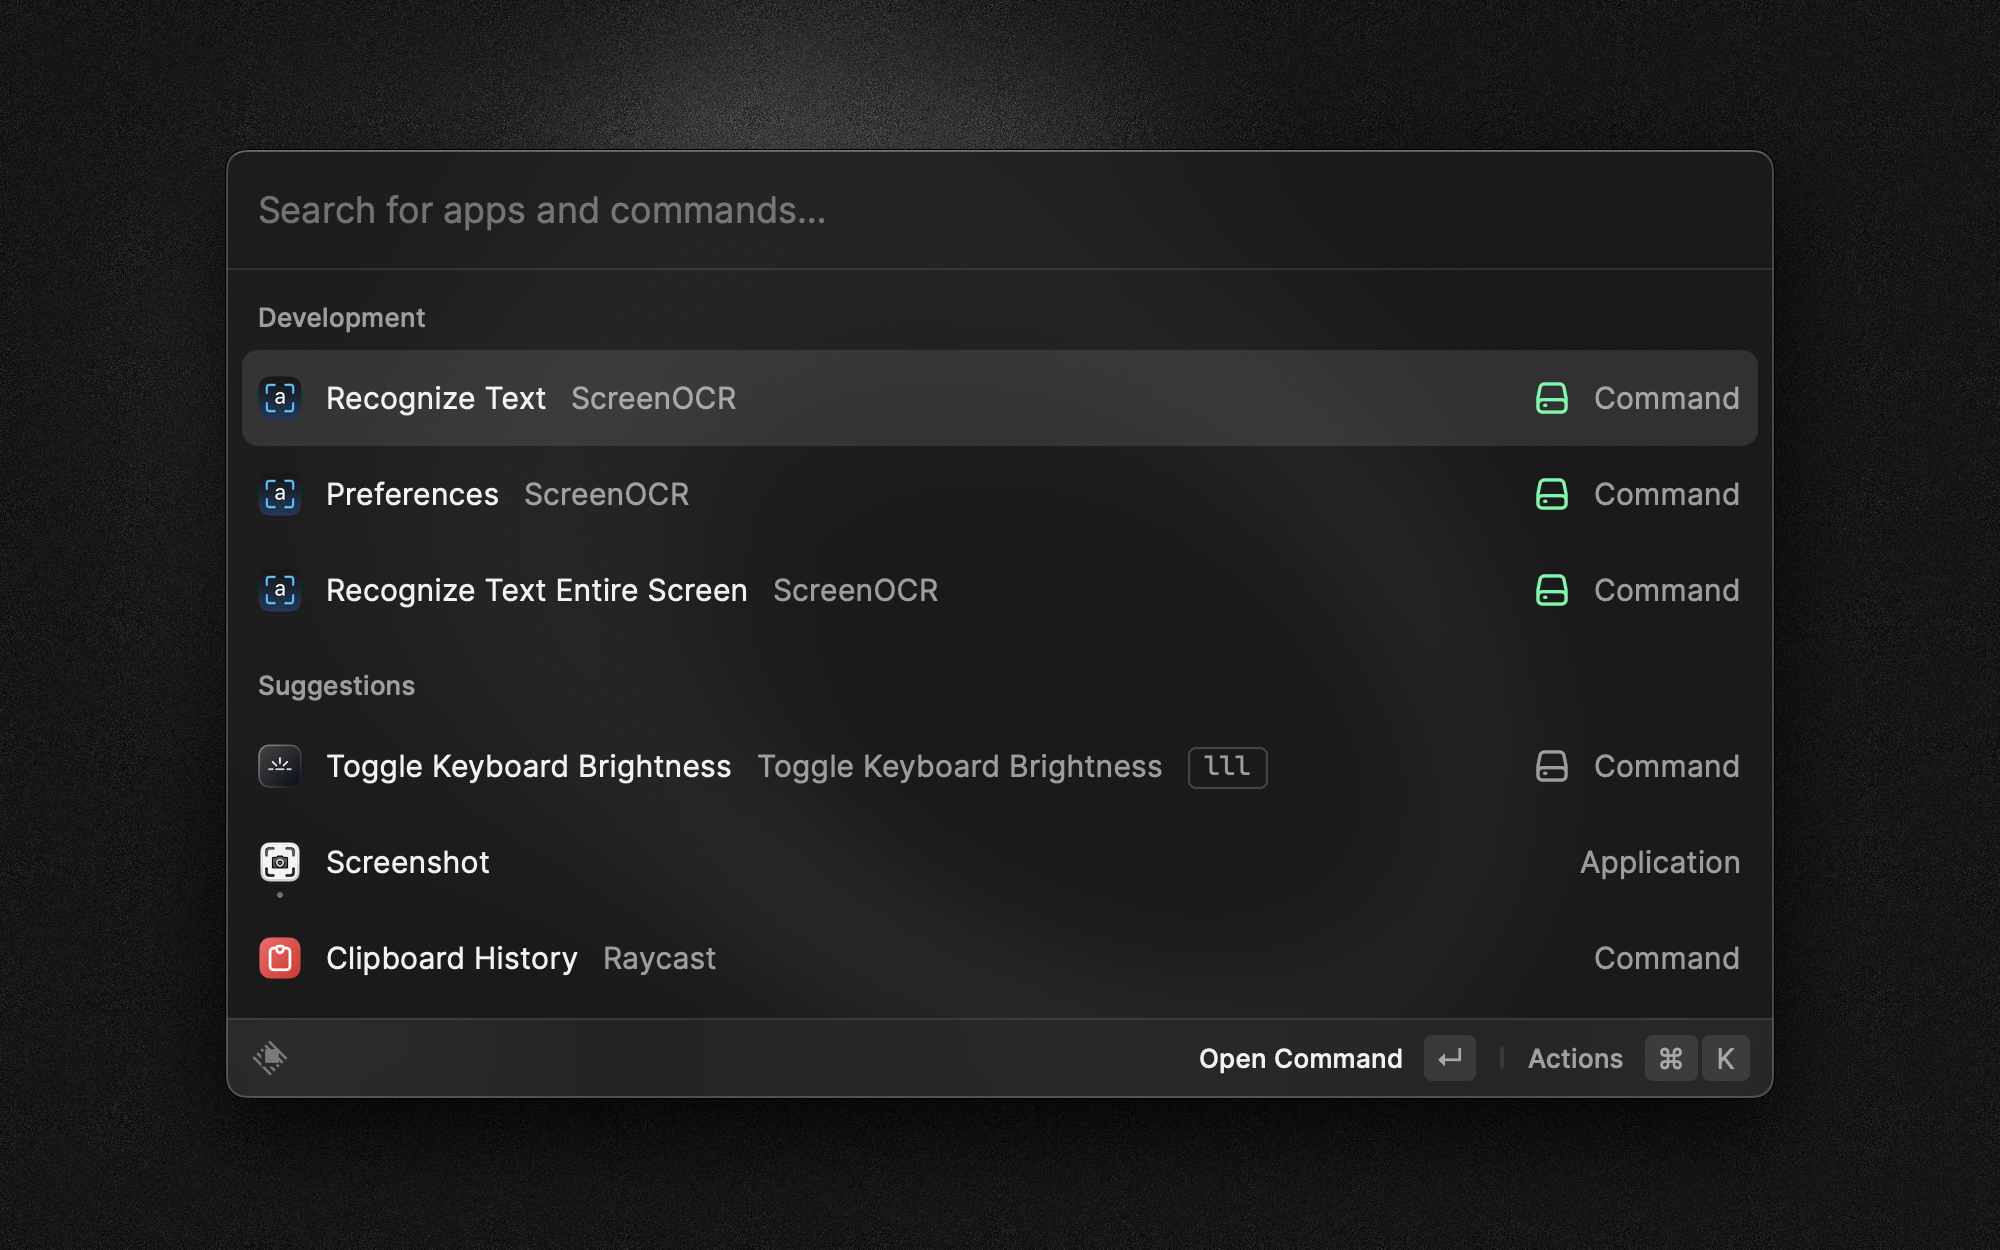The height and width of the screenshot is (1250, 2000).
Task: Open the Screenshot application entry
Action: point(1000,862)
